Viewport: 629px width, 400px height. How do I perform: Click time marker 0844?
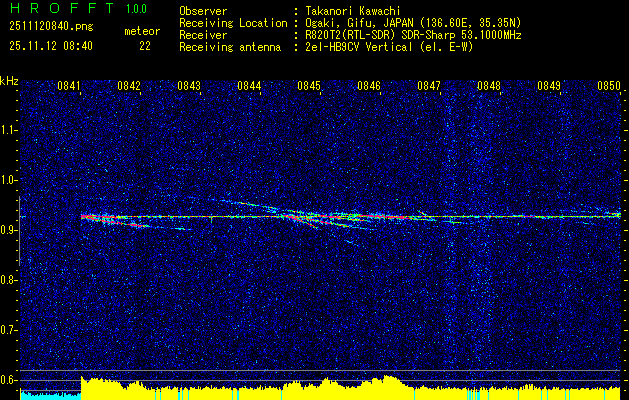pos(249,86)
